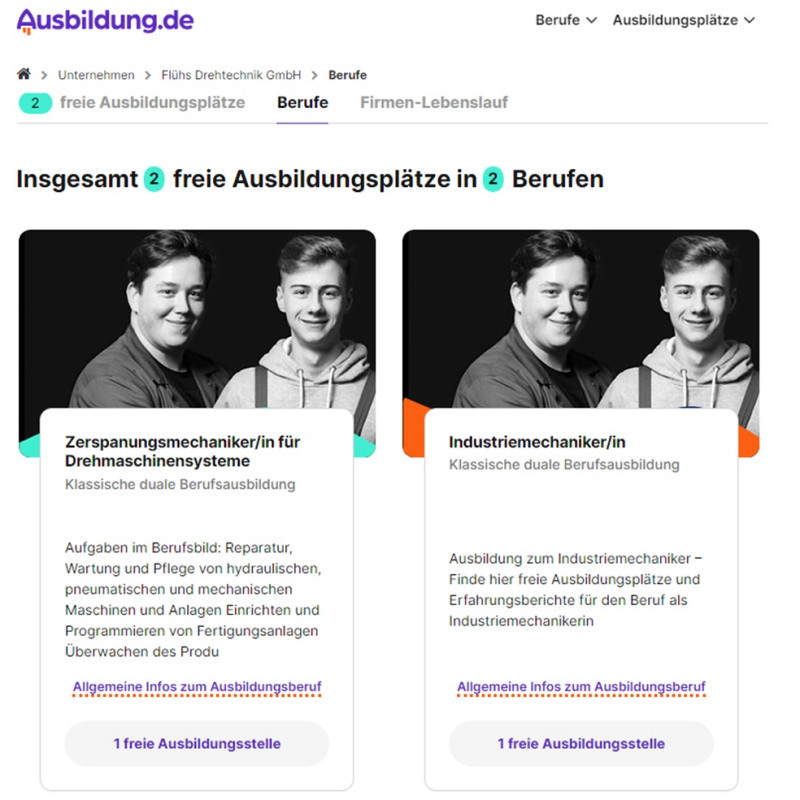The image size is (800, 800).
Task: Open the Ausbildungsplätze dropdown menu
Action: [683, 20]
